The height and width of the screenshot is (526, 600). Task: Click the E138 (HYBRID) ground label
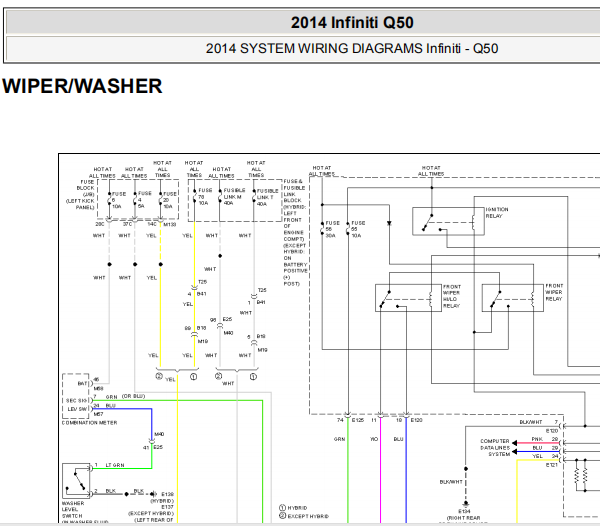164,497
